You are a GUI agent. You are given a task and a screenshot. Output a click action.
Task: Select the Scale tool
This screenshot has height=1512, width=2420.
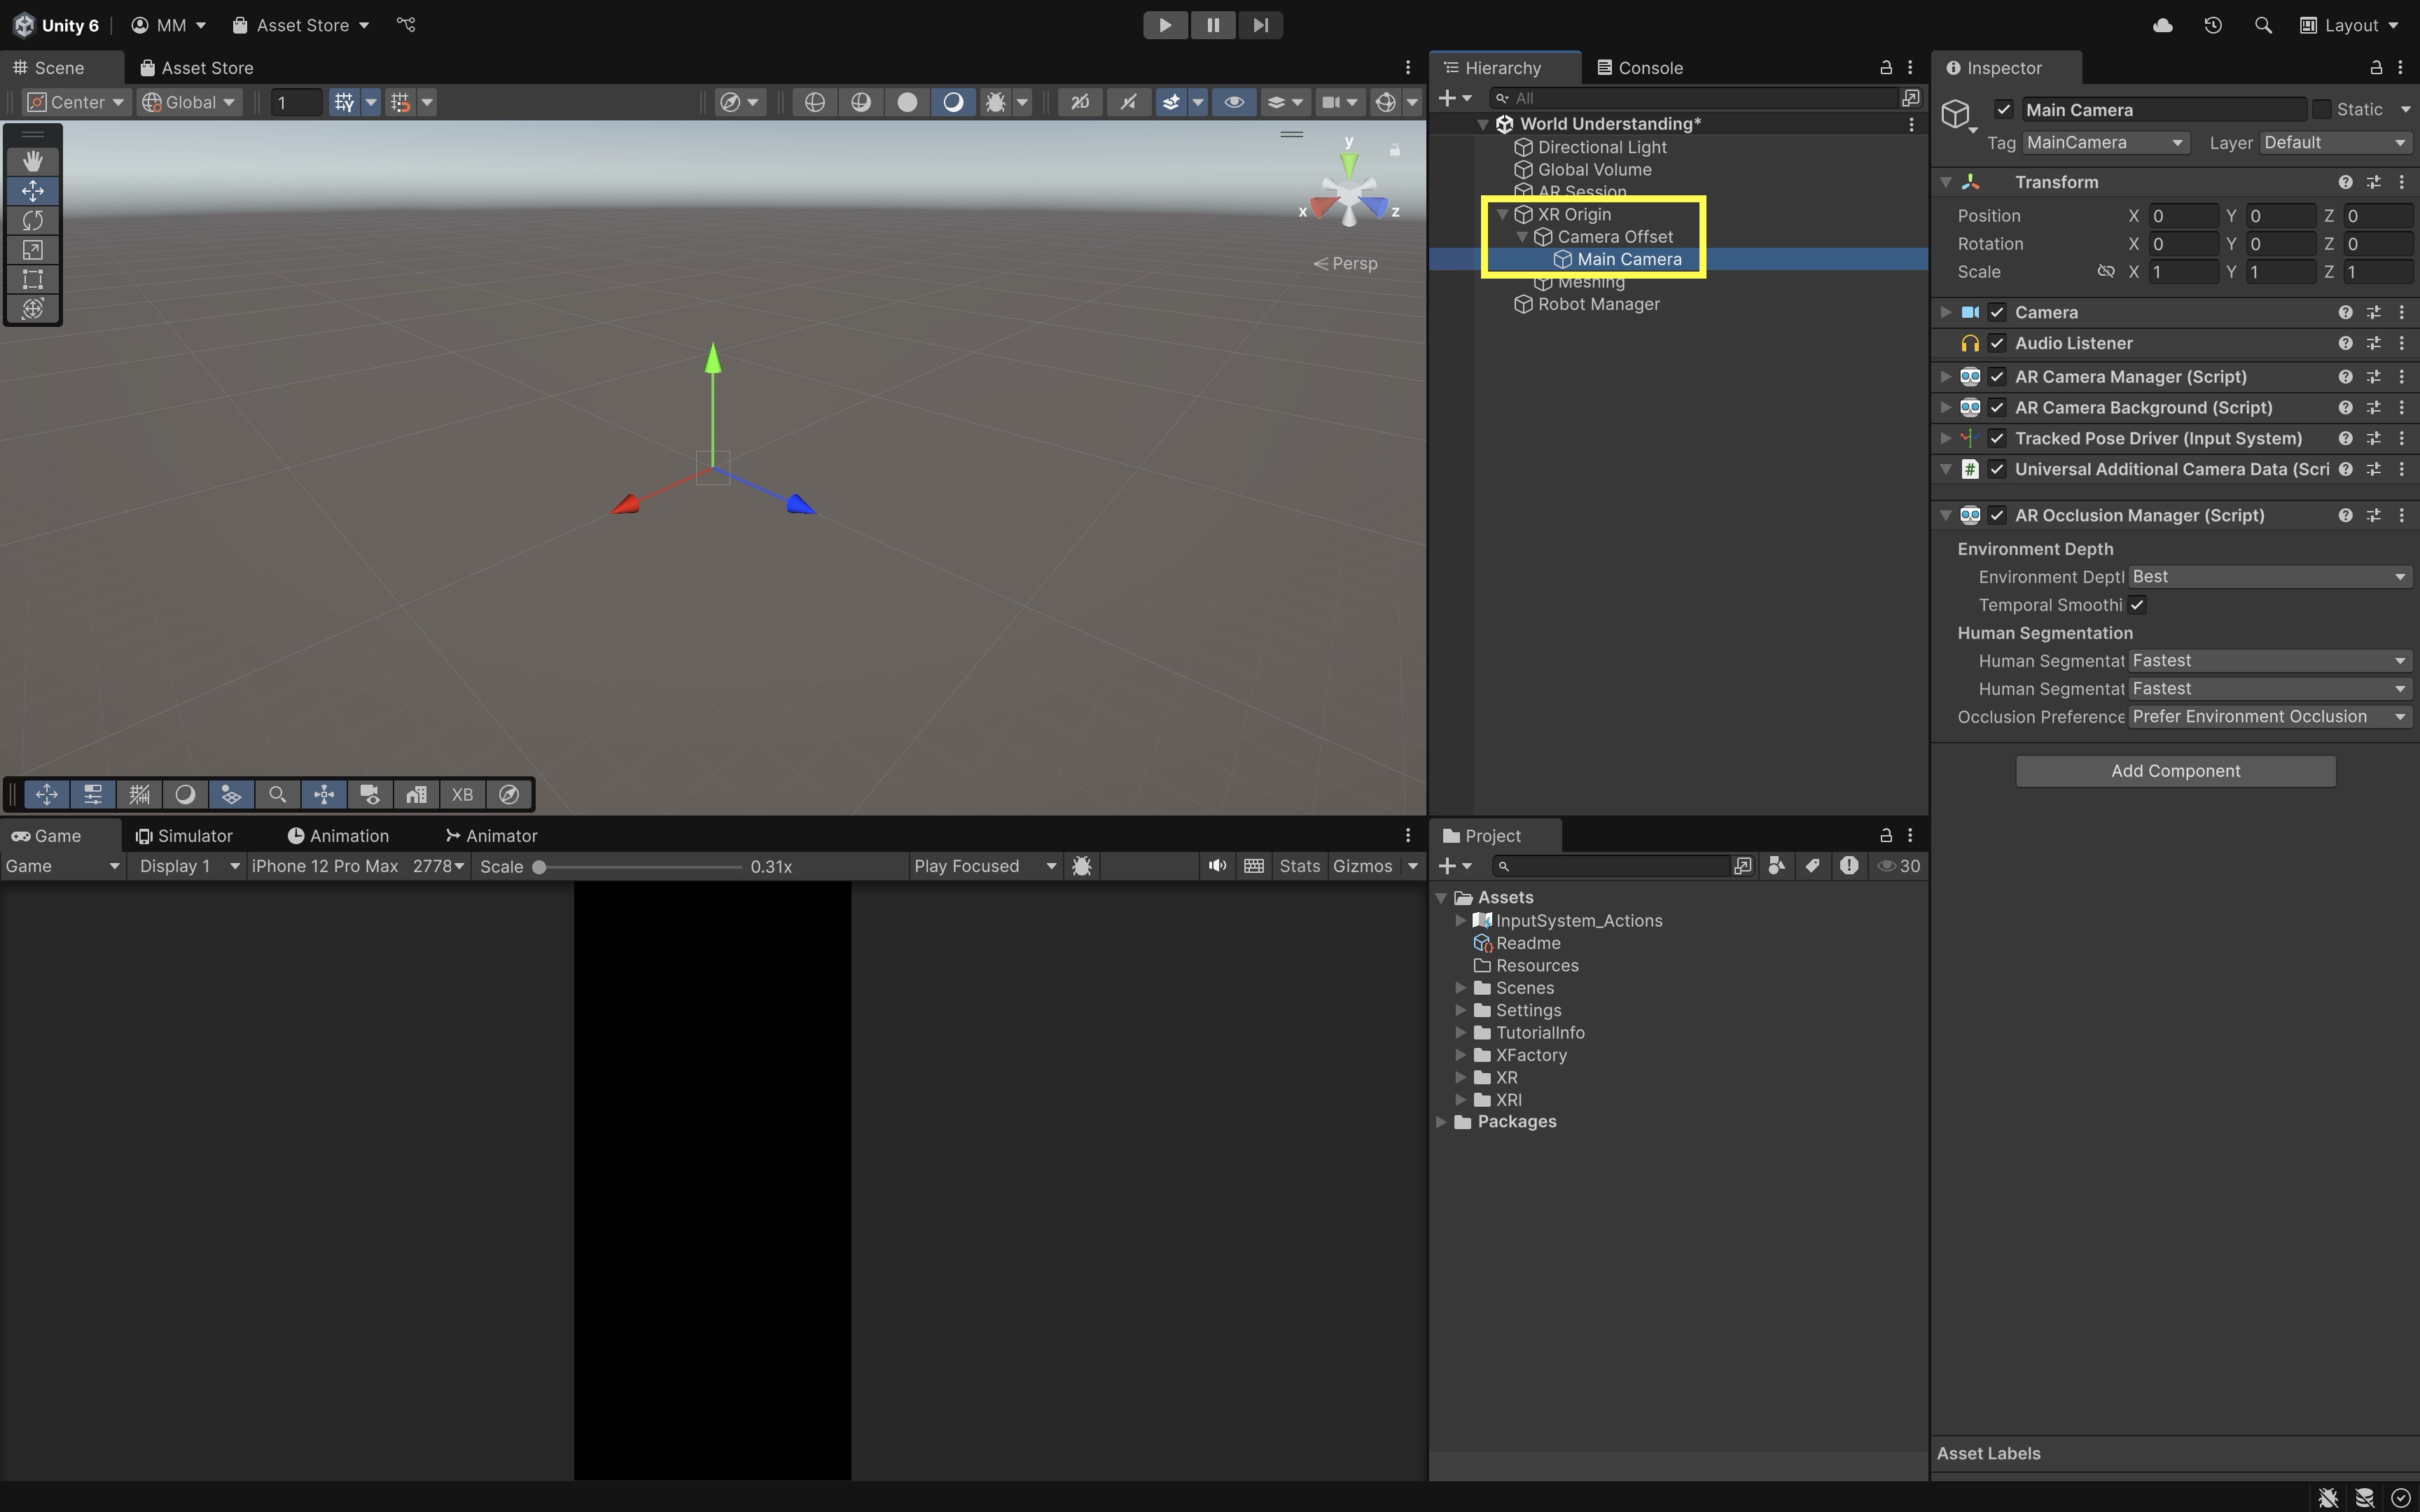32,250
